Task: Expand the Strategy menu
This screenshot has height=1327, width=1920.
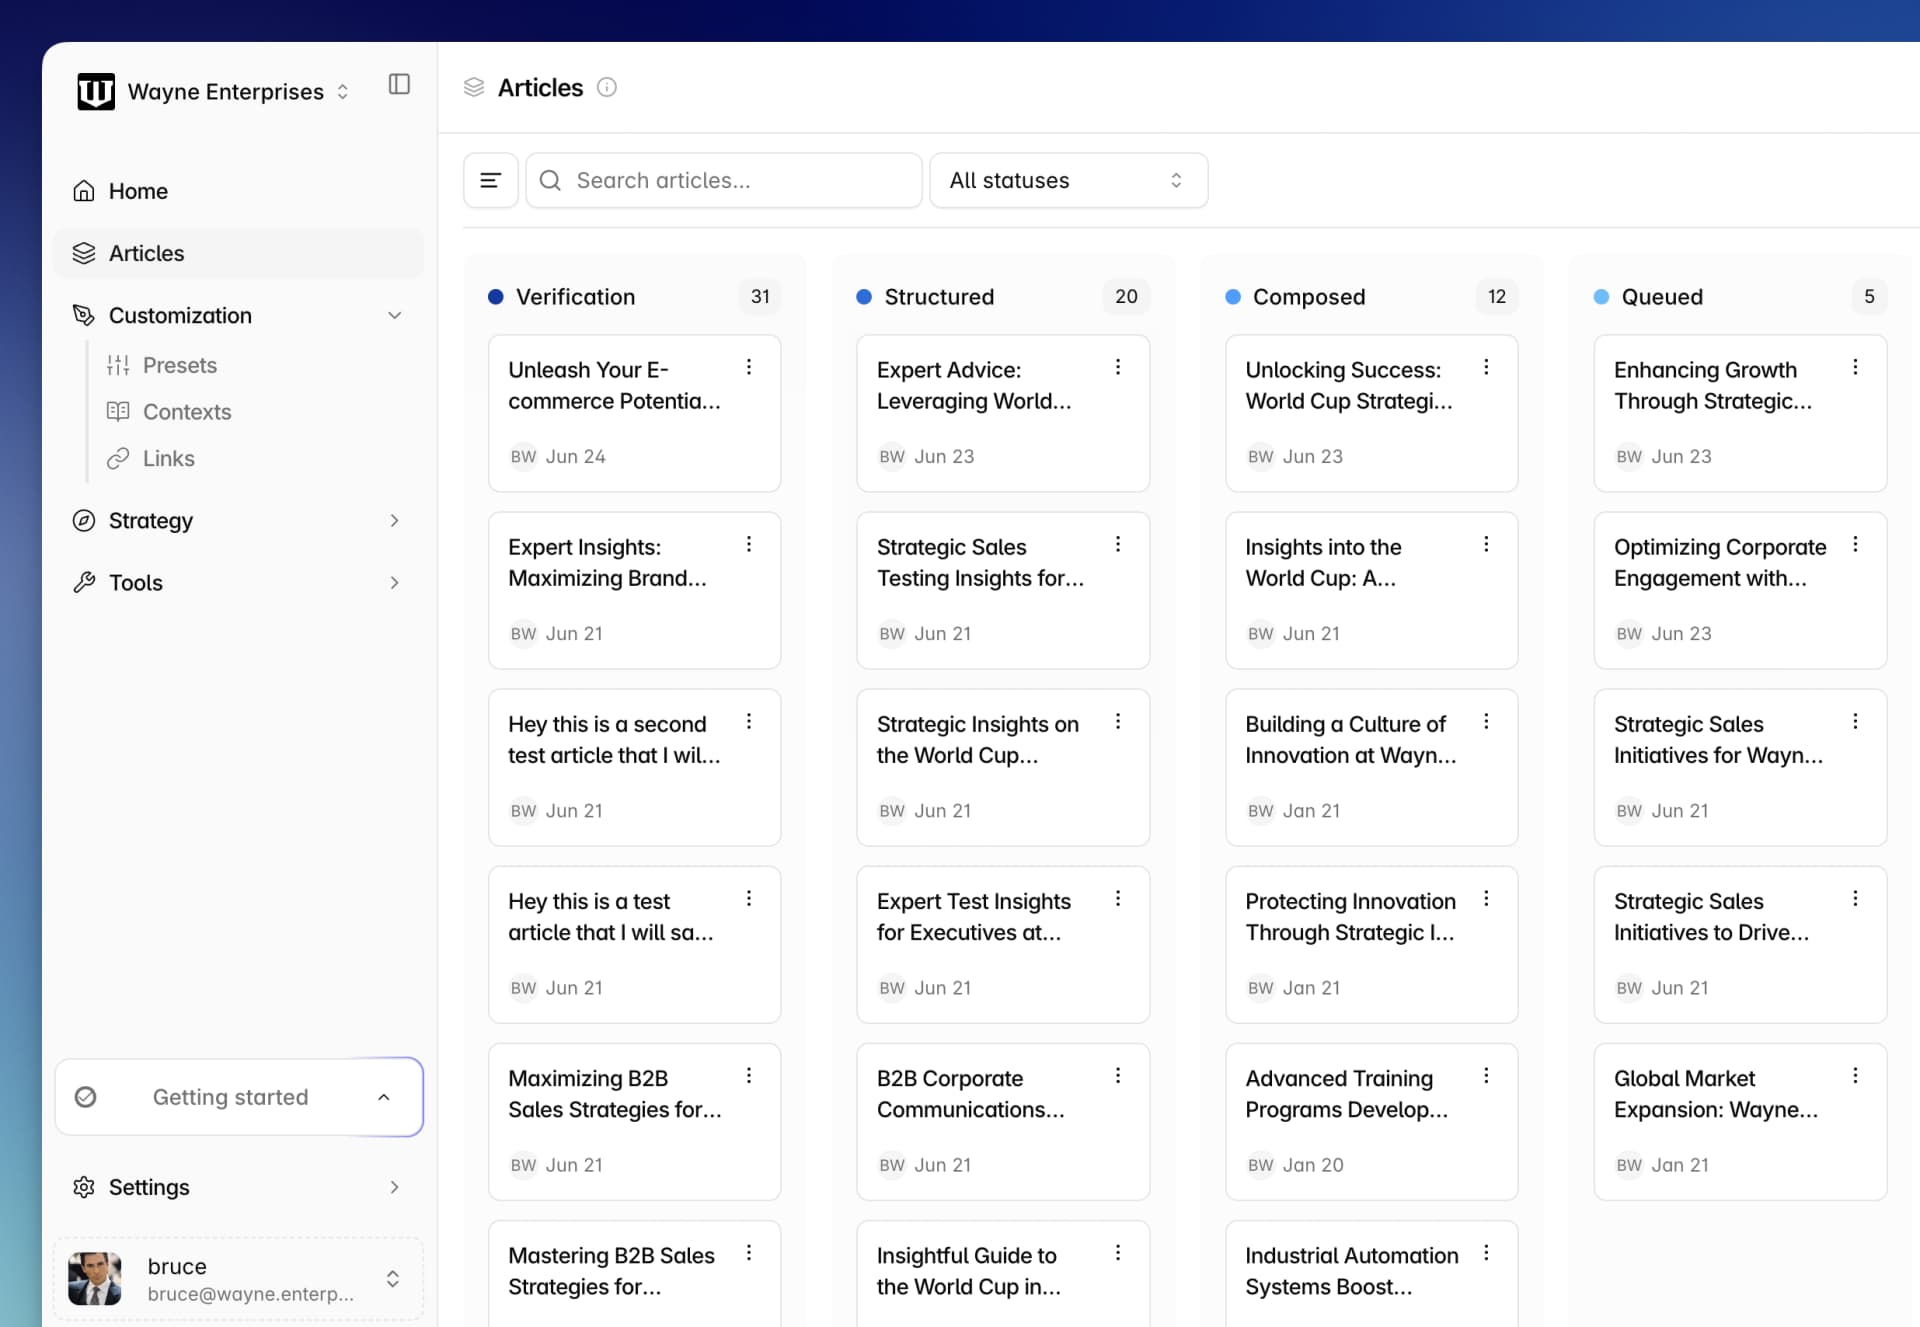Action: pos(394,520)
